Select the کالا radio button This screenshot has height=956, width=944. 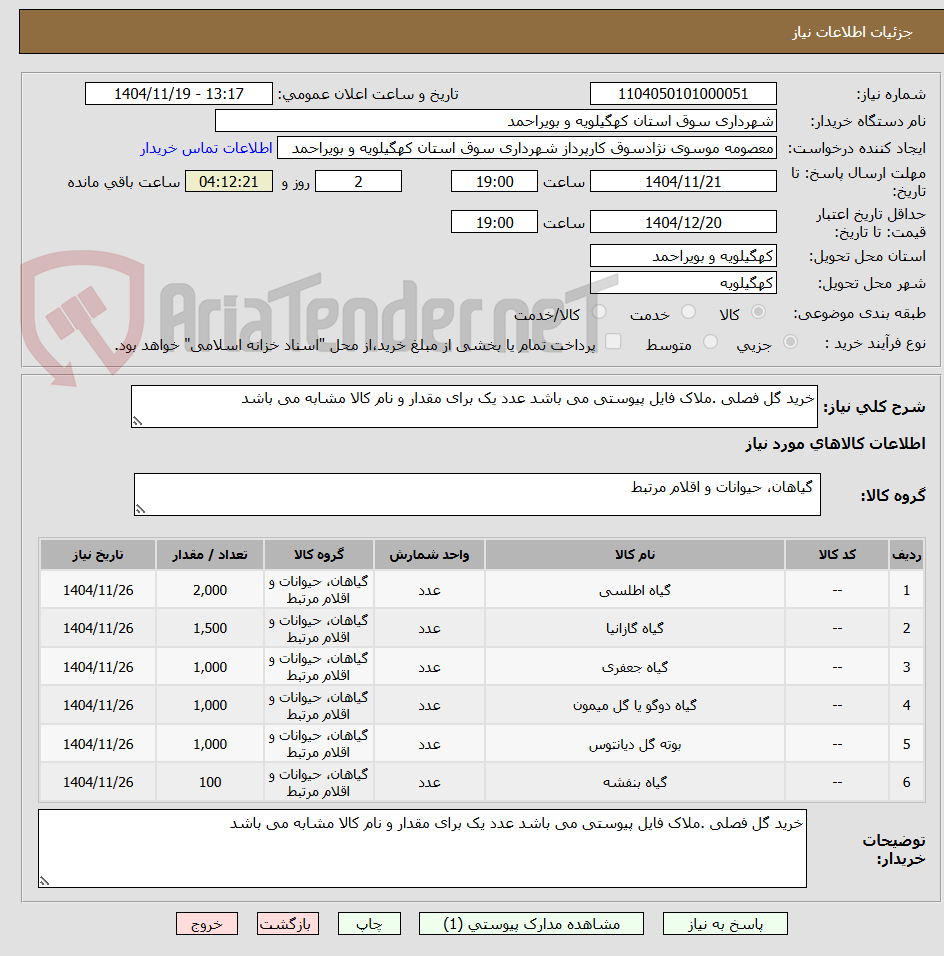[x=758, y=312]
